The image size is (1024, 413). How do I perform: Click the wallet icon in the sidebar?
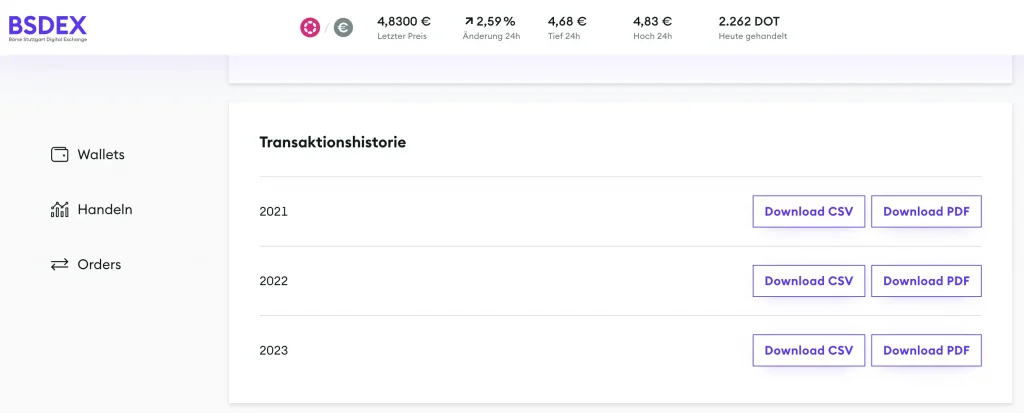point(59,155)
